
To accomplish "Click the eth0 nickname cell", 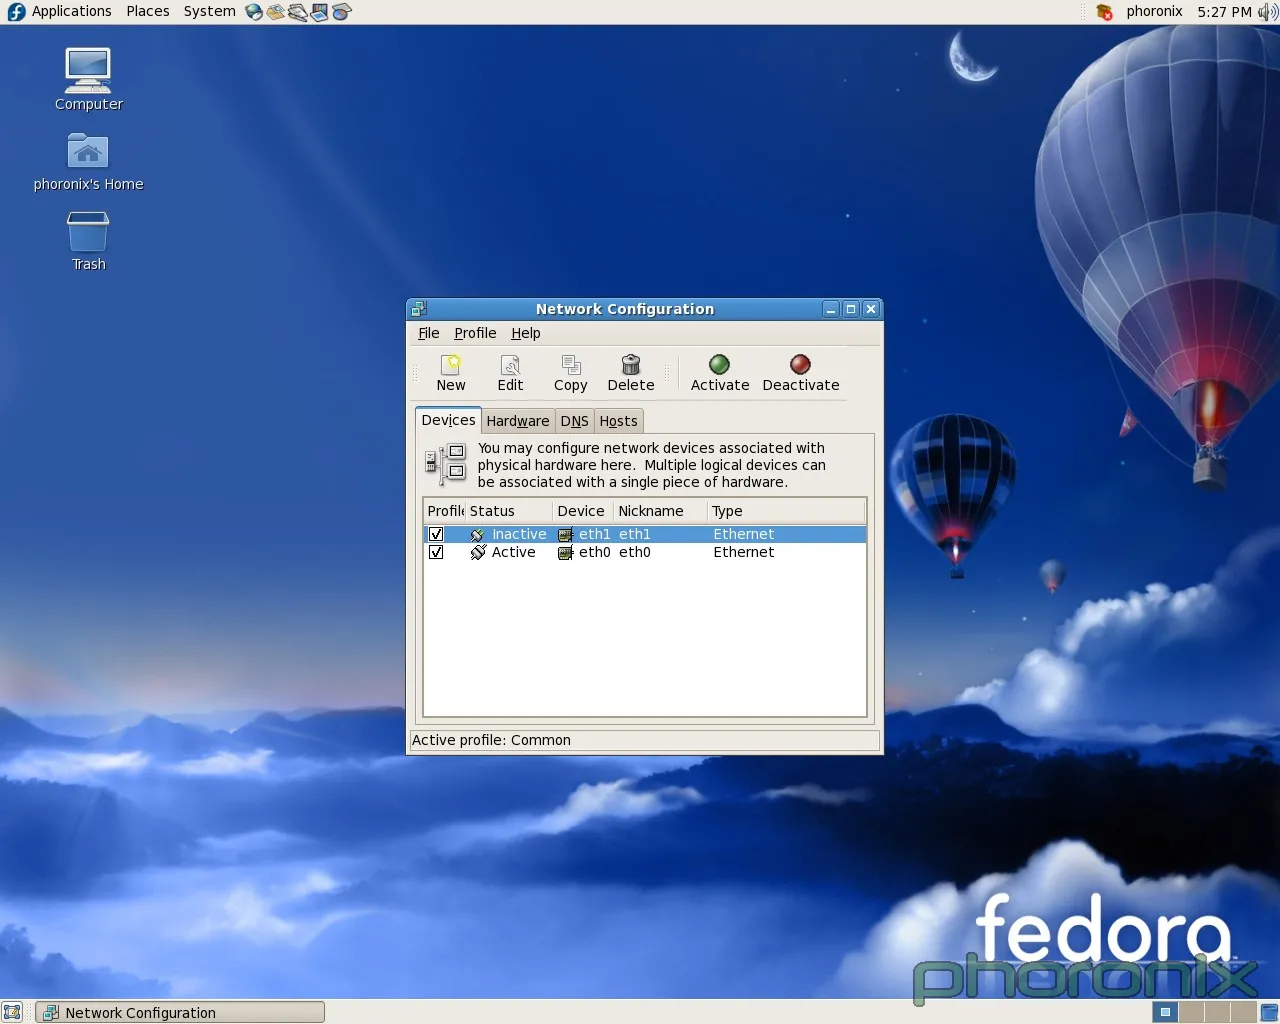I will pos(634,552).
